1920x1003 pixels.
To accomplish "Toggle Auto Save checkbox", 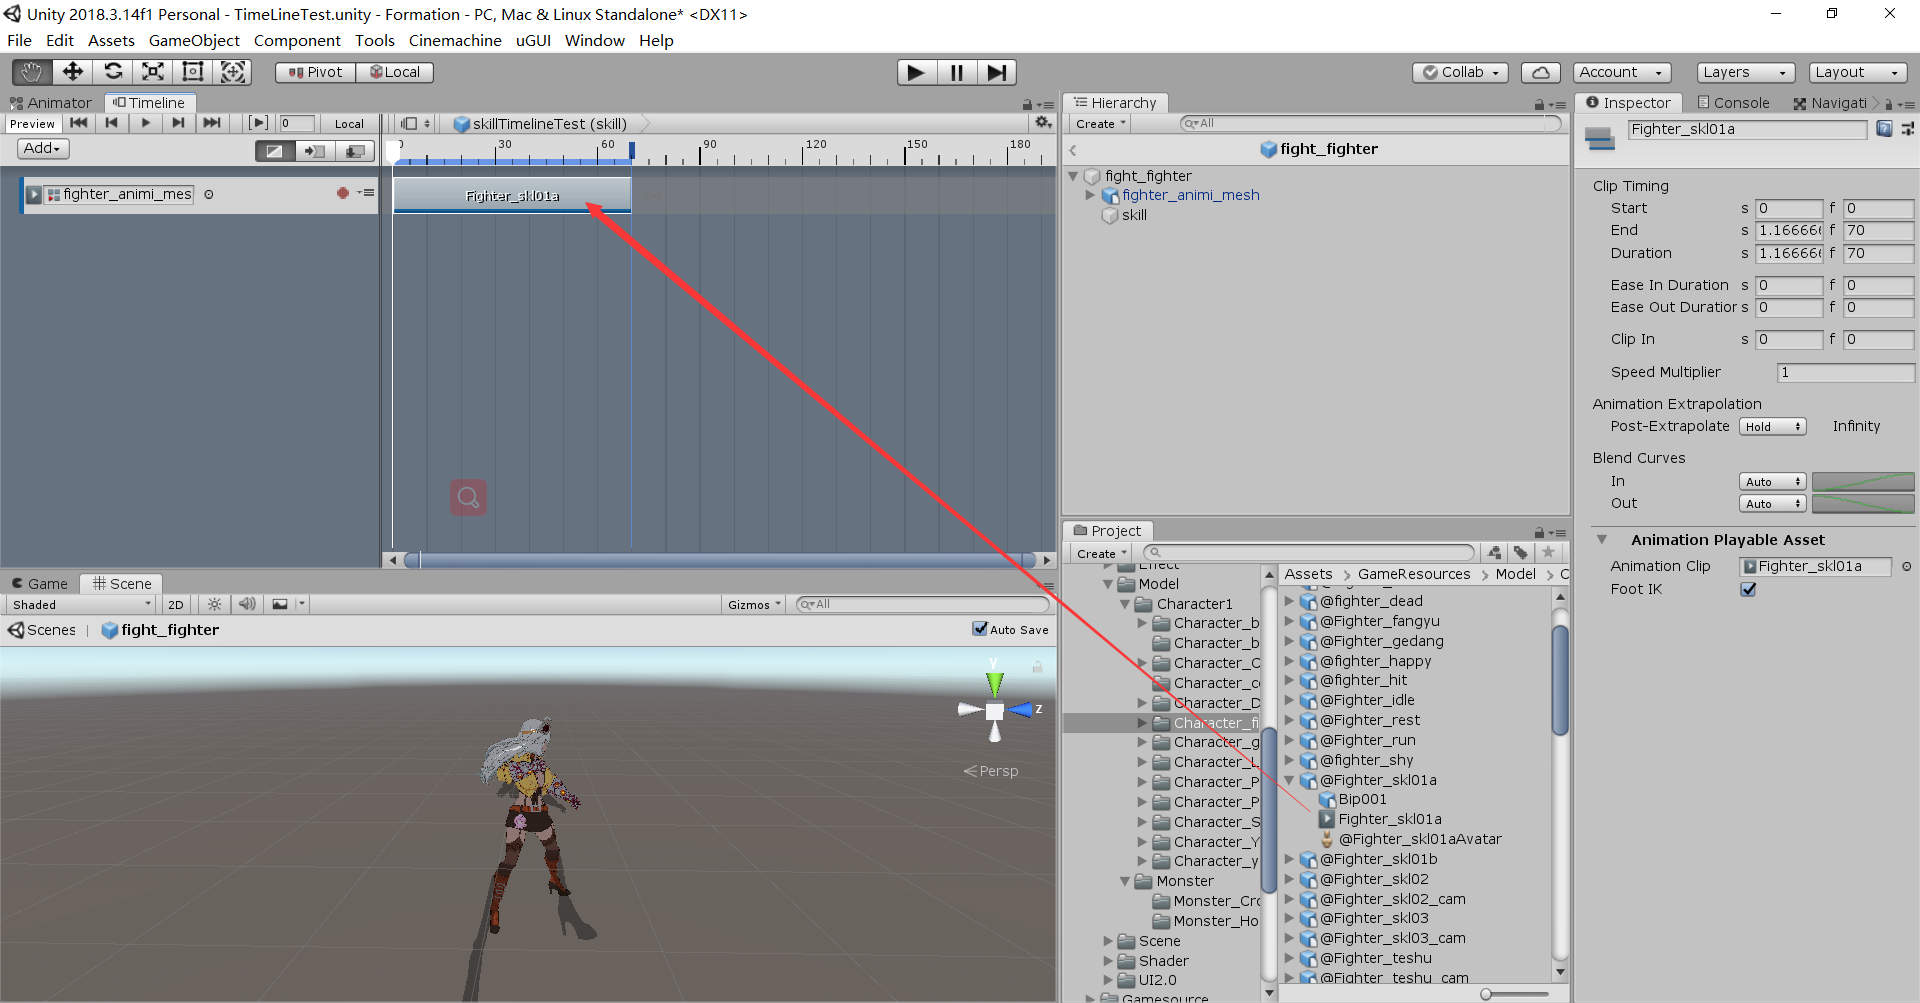I will coord(980,629).
